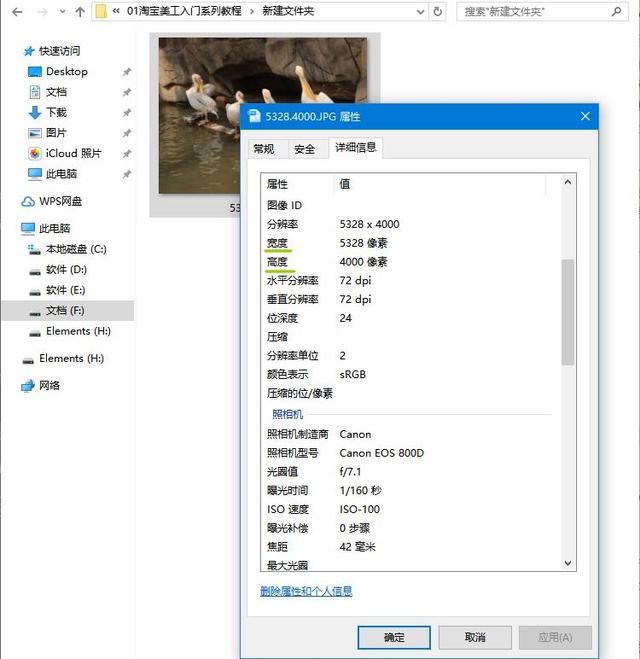The height and width of the screenshot is (659, 640).
Task: Select the 文档 (F:) drive
Action: [65, 311]
